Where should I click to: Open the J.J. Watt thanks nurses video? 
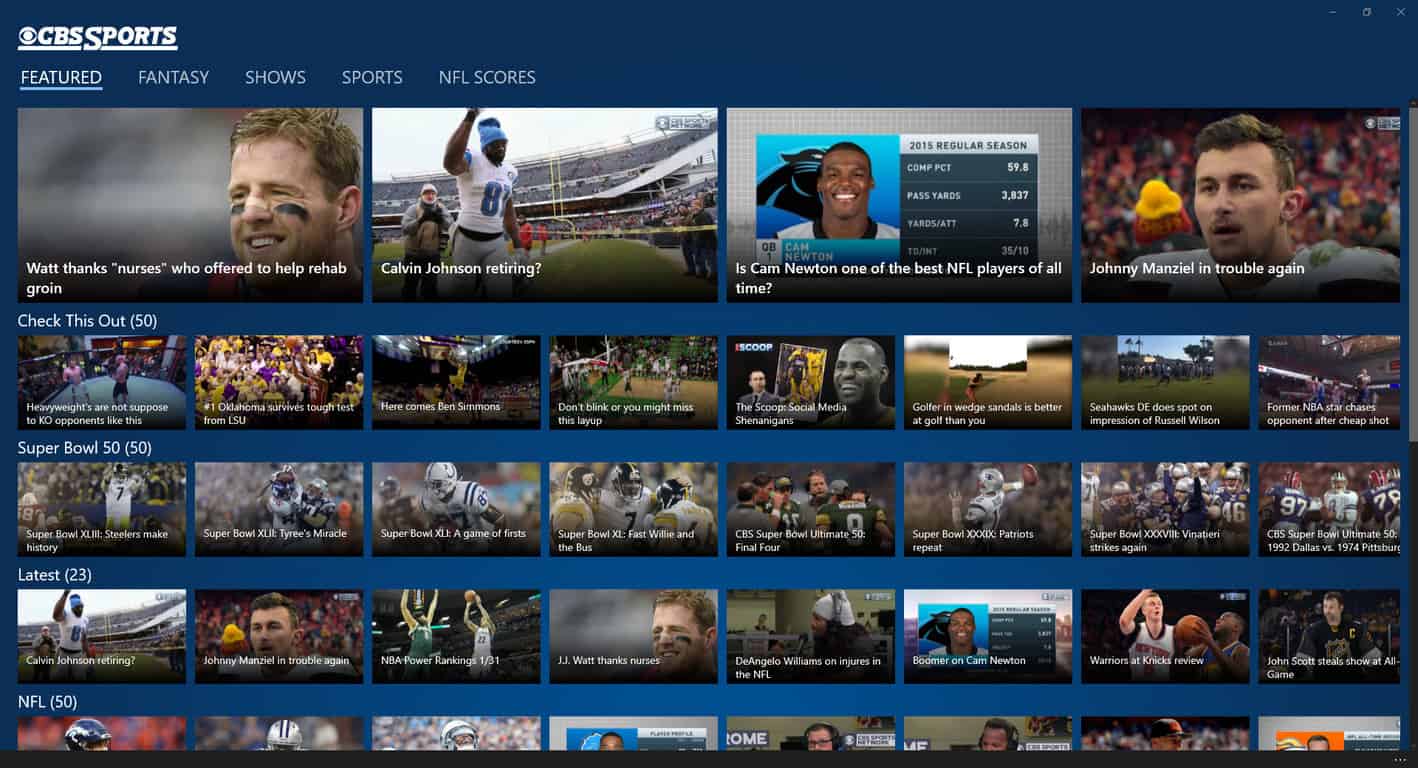pyautogui.click(x=633, y=636)
